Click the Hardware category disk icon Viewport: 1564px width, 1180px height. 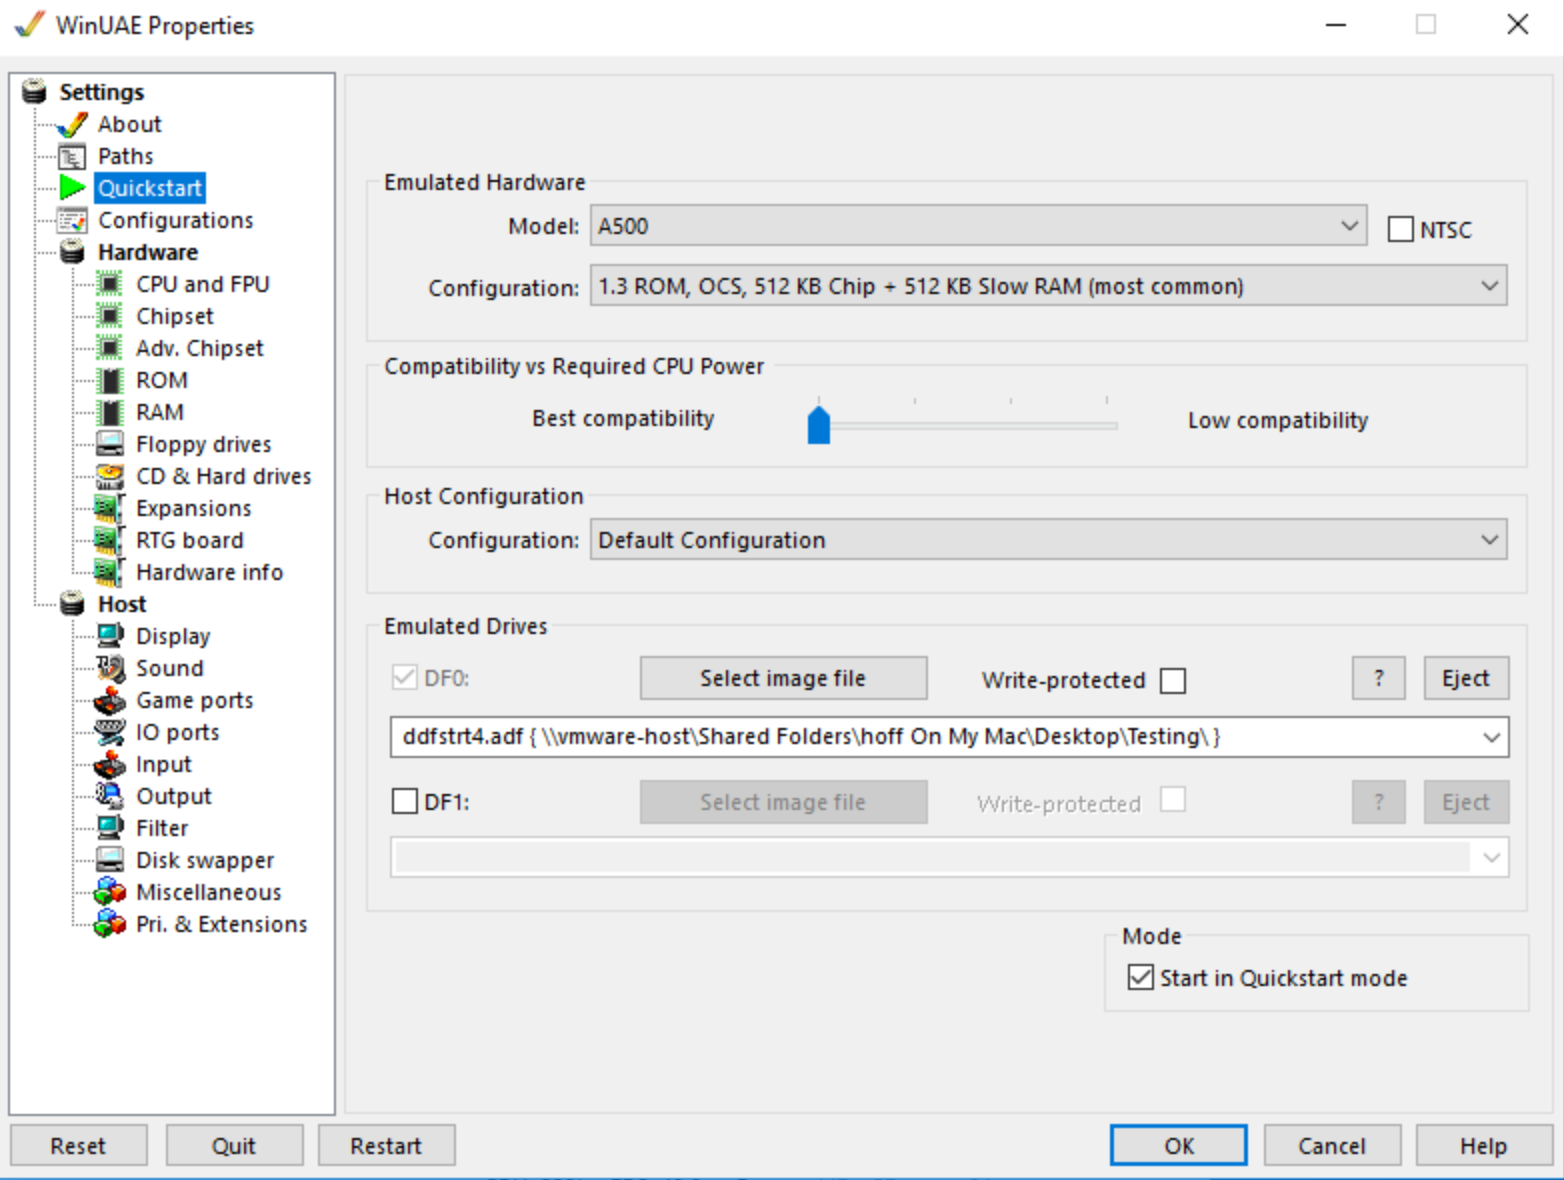point(72,252)
